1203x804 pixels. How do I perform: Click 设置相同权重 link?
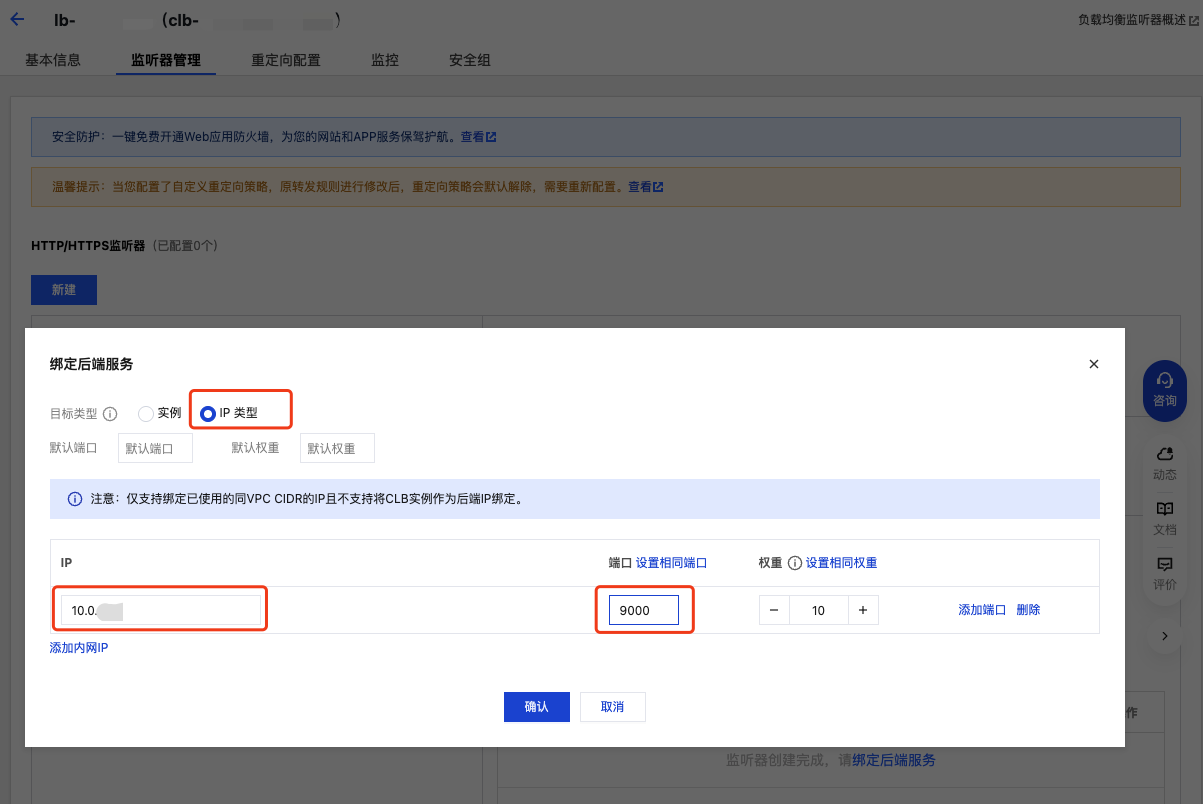tap(842, 563)
